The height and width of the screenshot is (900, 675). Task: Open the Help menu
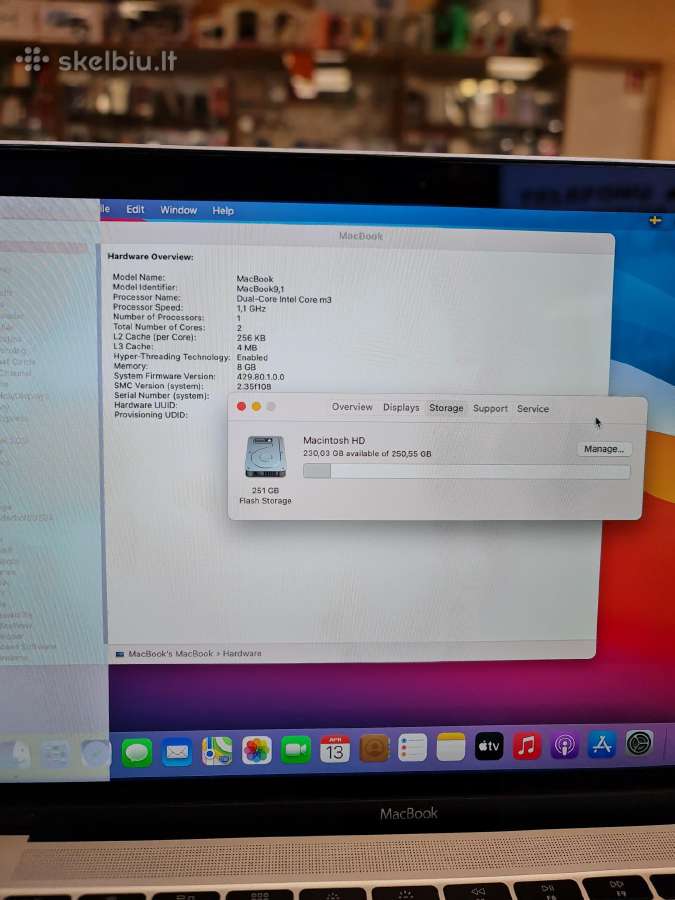pos(223,211)
